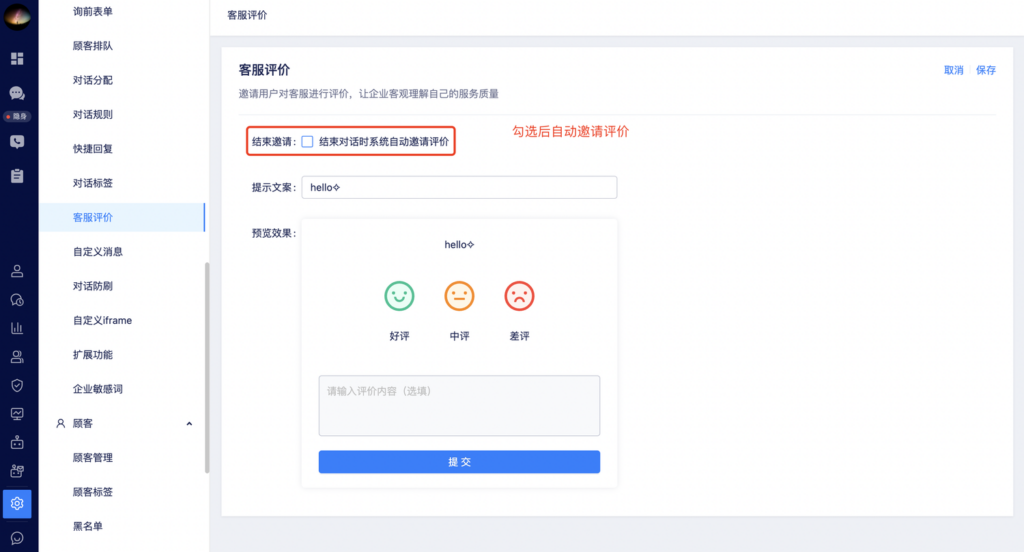The width and height of the screenshot is (1024, 552).
Task: Click the 提示文案 text input field
Action: 459,188
